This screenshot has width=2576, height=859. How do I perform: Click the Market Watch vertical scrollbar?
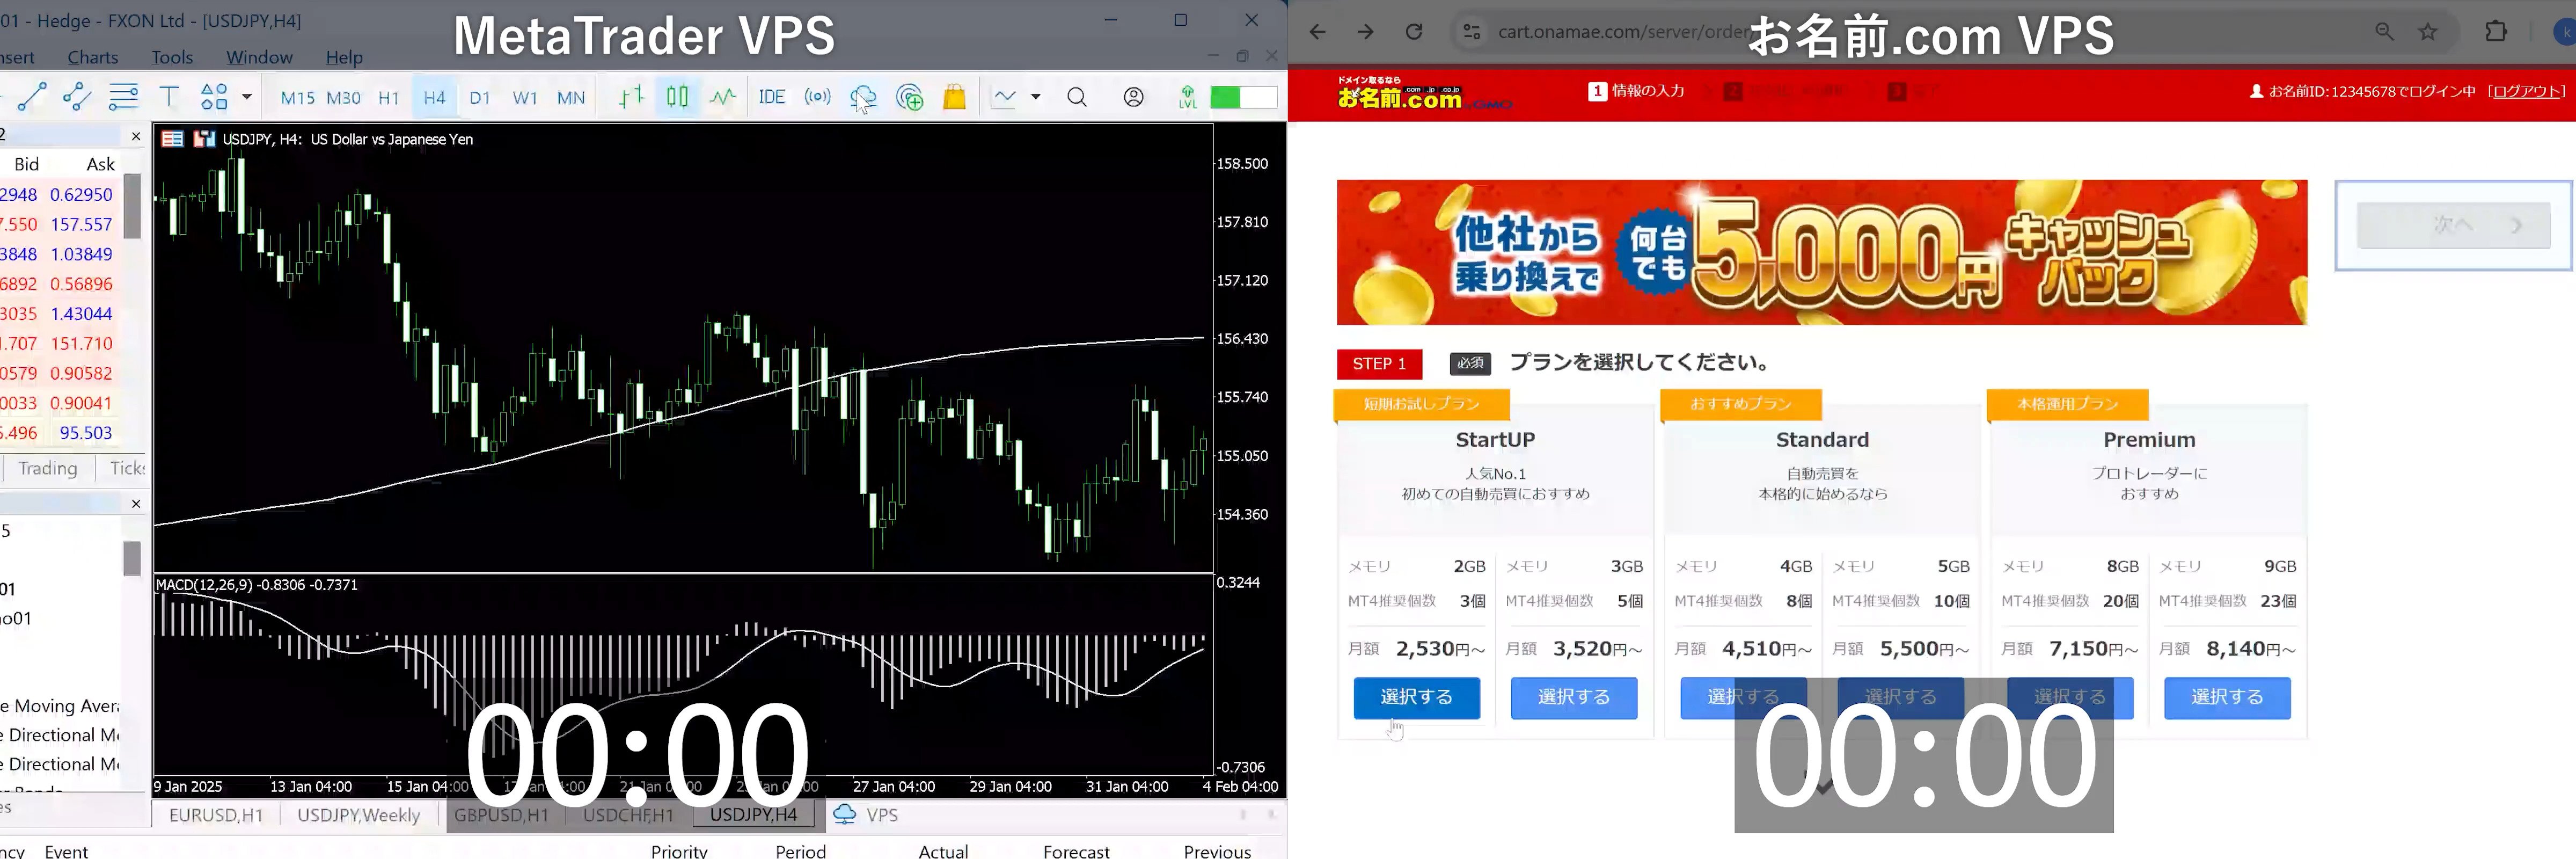tap(132, 205)
